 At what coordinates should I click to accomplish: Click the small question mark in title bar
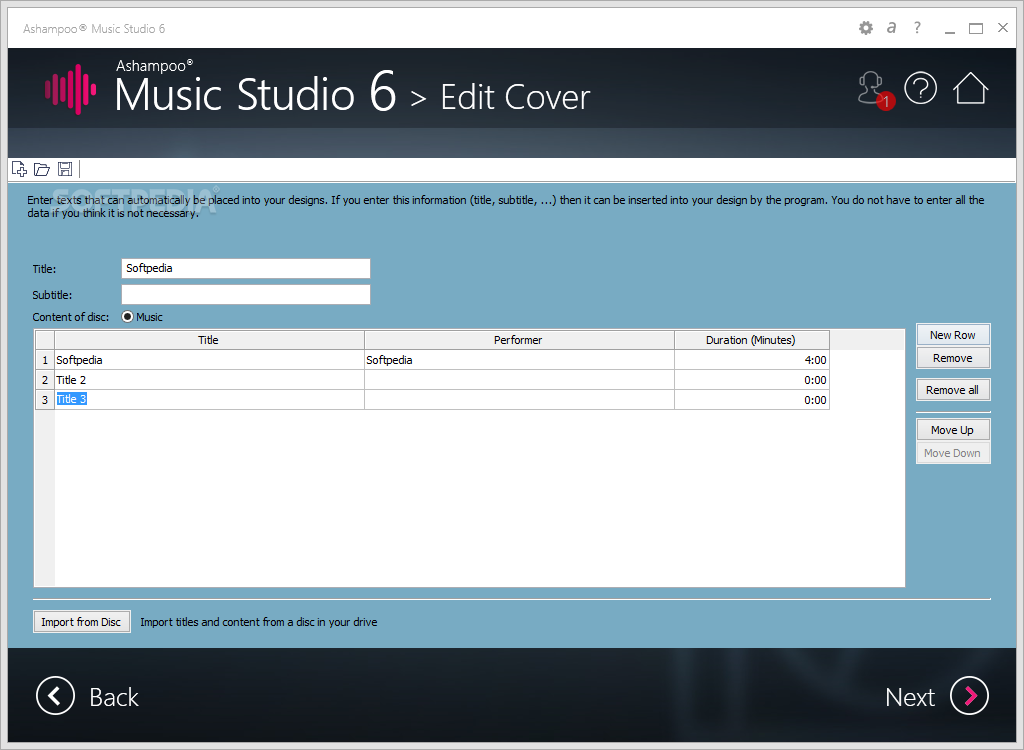pos(917,27)
